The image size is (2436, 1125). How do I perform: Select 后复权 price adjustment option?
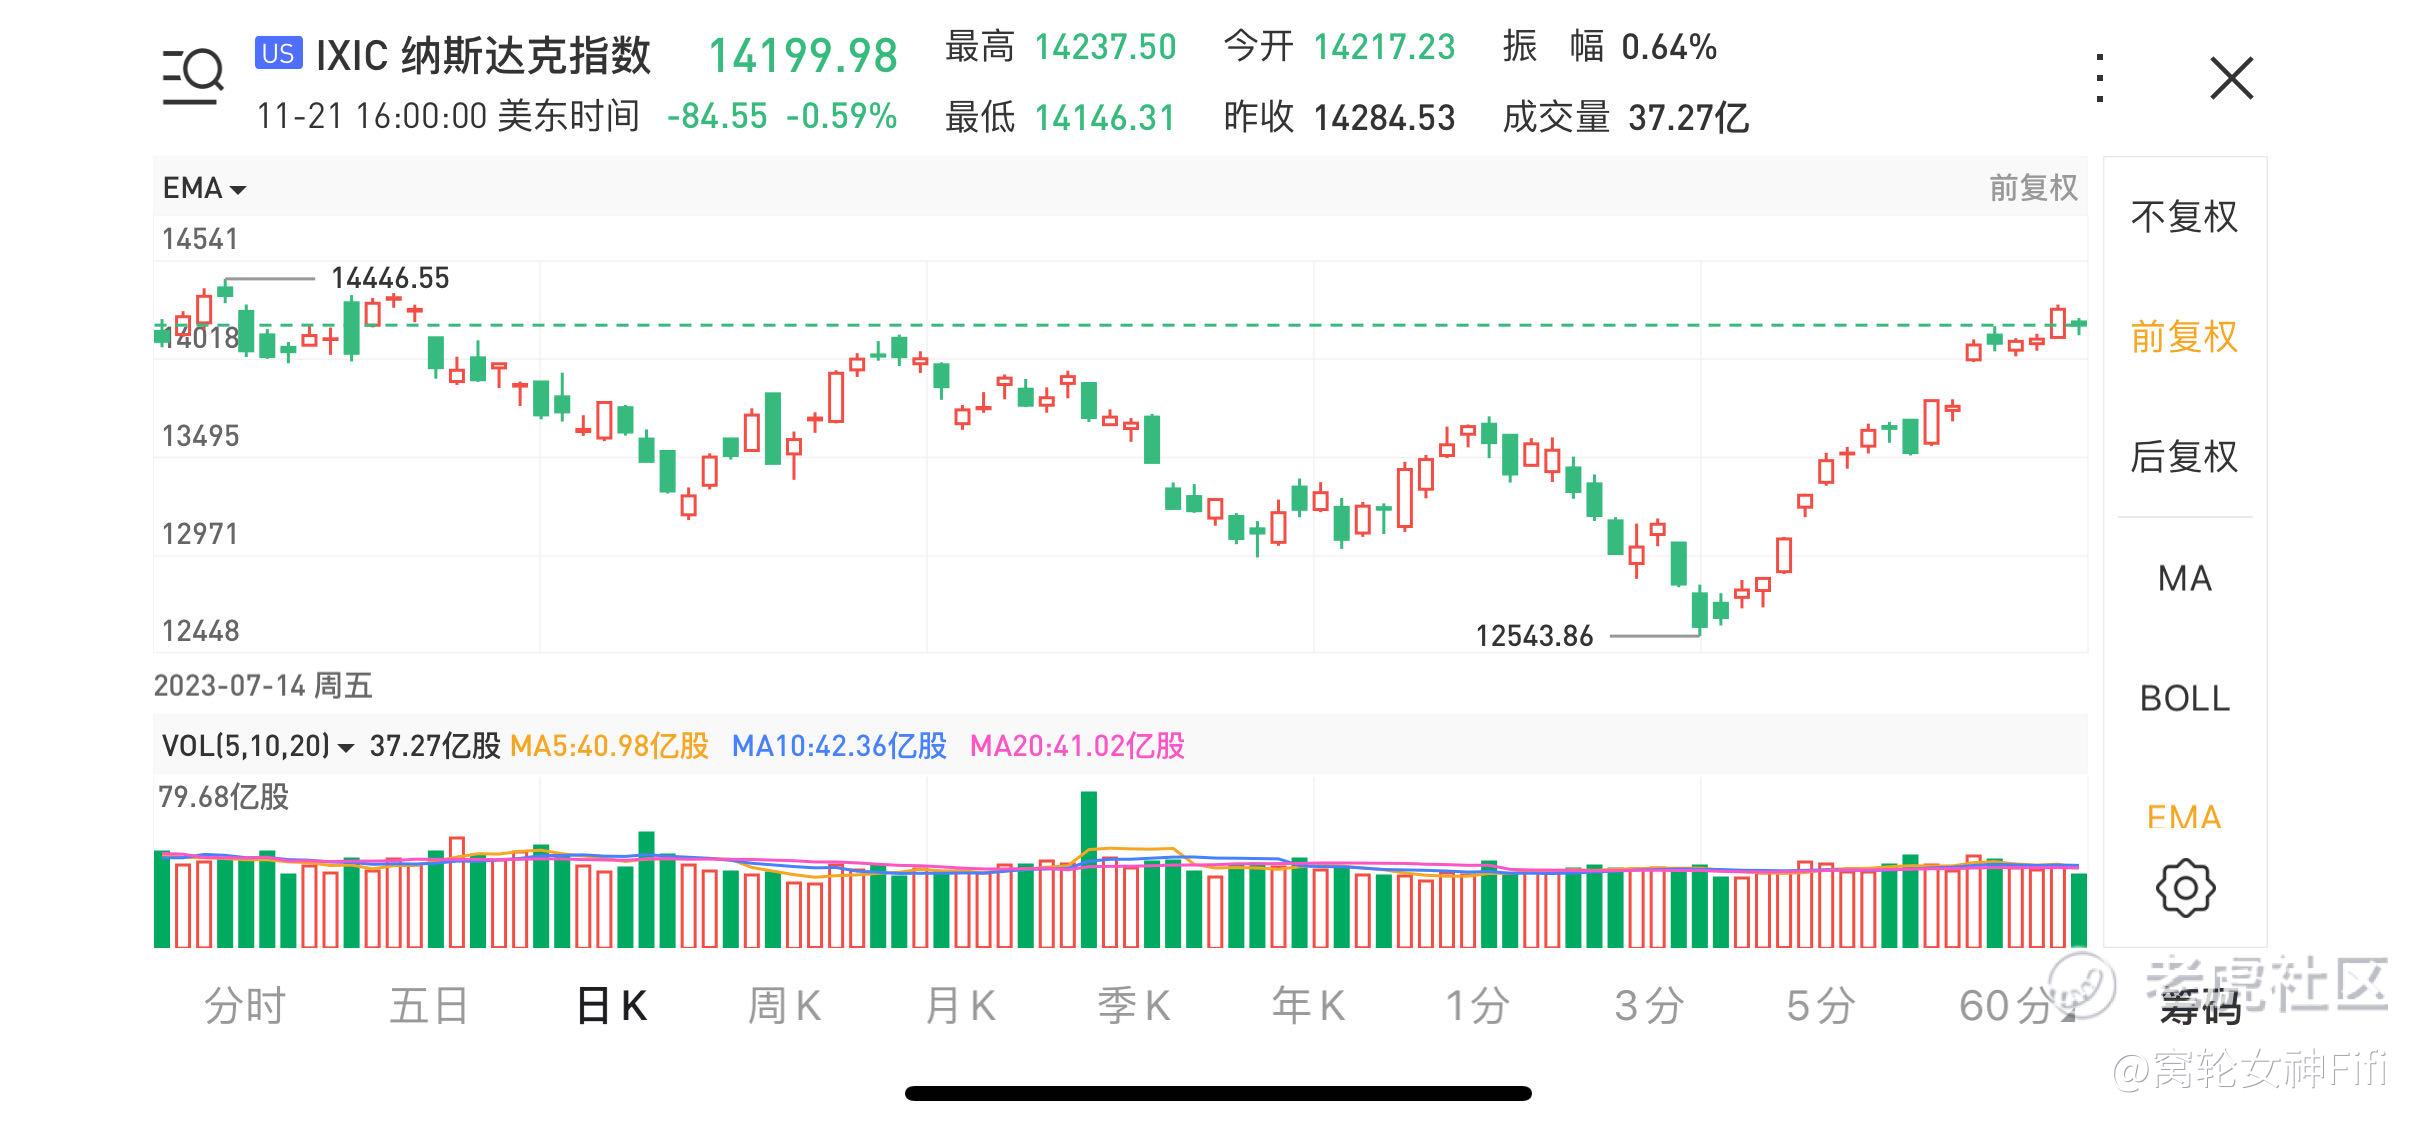click(2184, 457)
